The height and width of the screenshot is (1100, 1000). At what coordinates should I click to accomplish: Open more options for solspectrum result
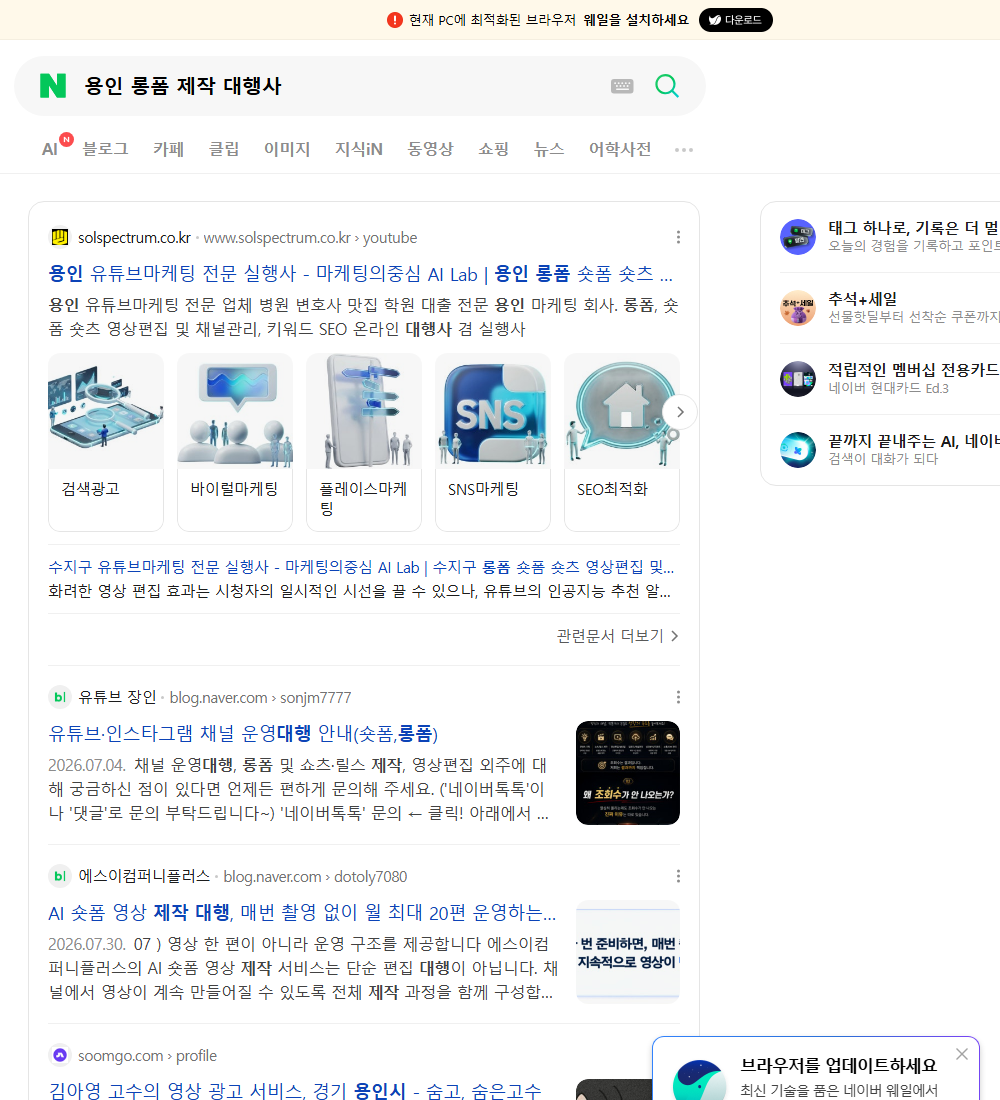(x=678, y=237)
